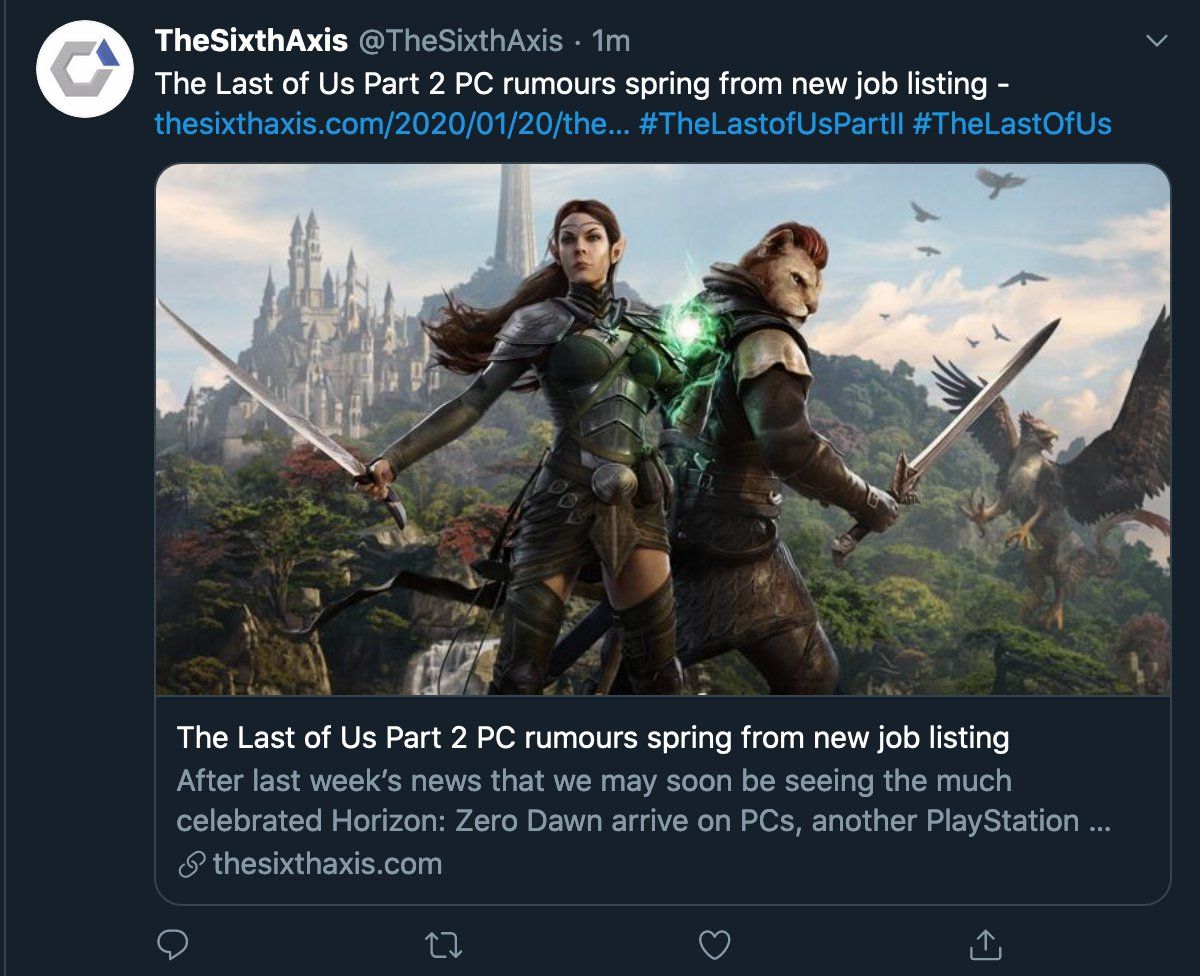This screenshot has width=1200, height=976.
Task: Click the thesixthaxis.com card domain text
Action: (x=328, y=864)
